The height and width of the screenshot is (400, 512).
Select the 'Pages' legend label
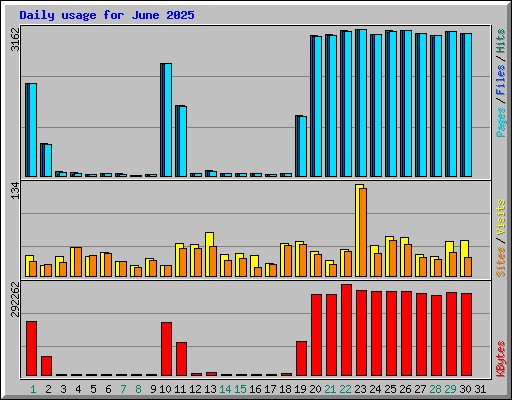click(x=501, y=122)
